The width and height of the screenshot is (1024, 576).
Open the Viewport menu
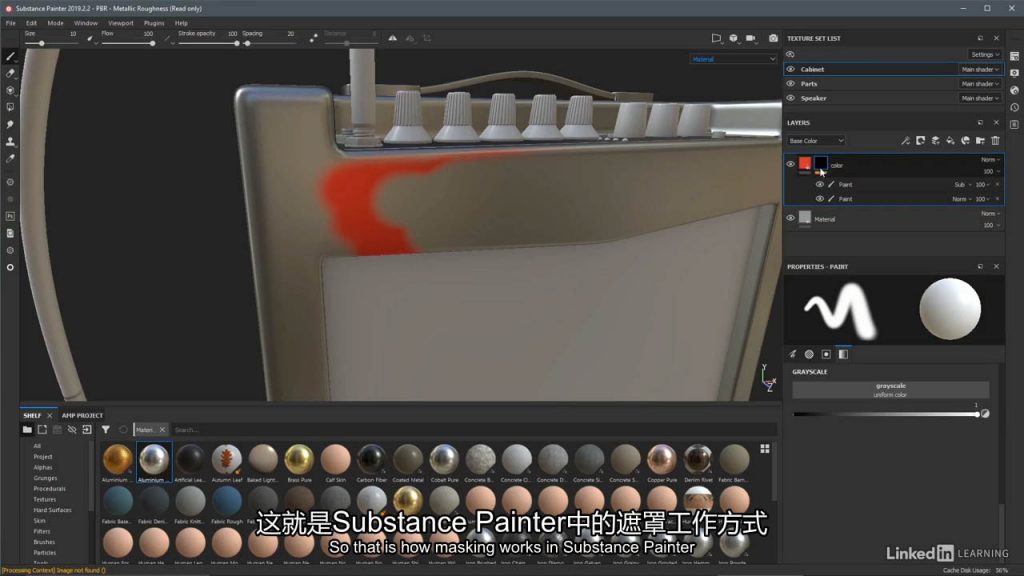point(120,23)
